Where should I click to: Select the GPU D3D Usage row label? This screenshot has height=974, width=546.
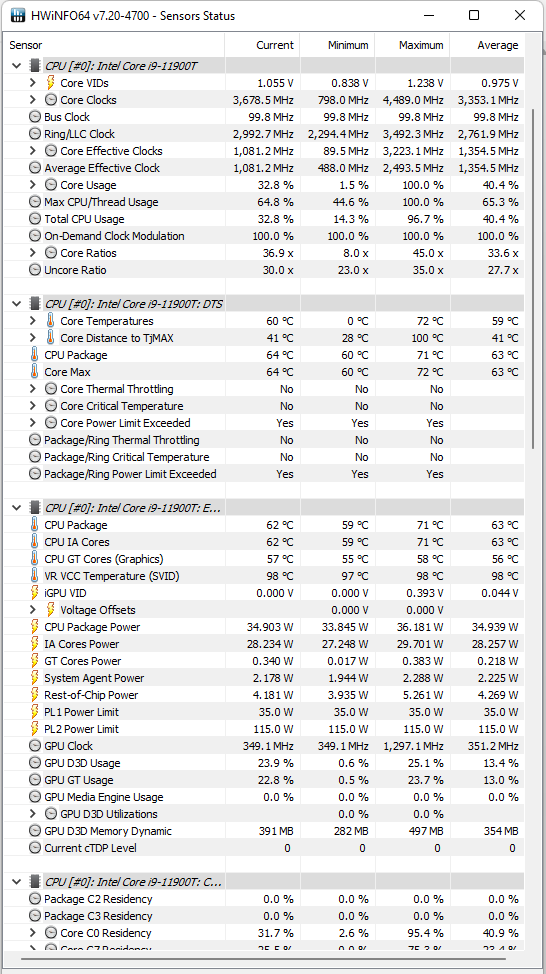pyautogui.click(x=82, y=763)
